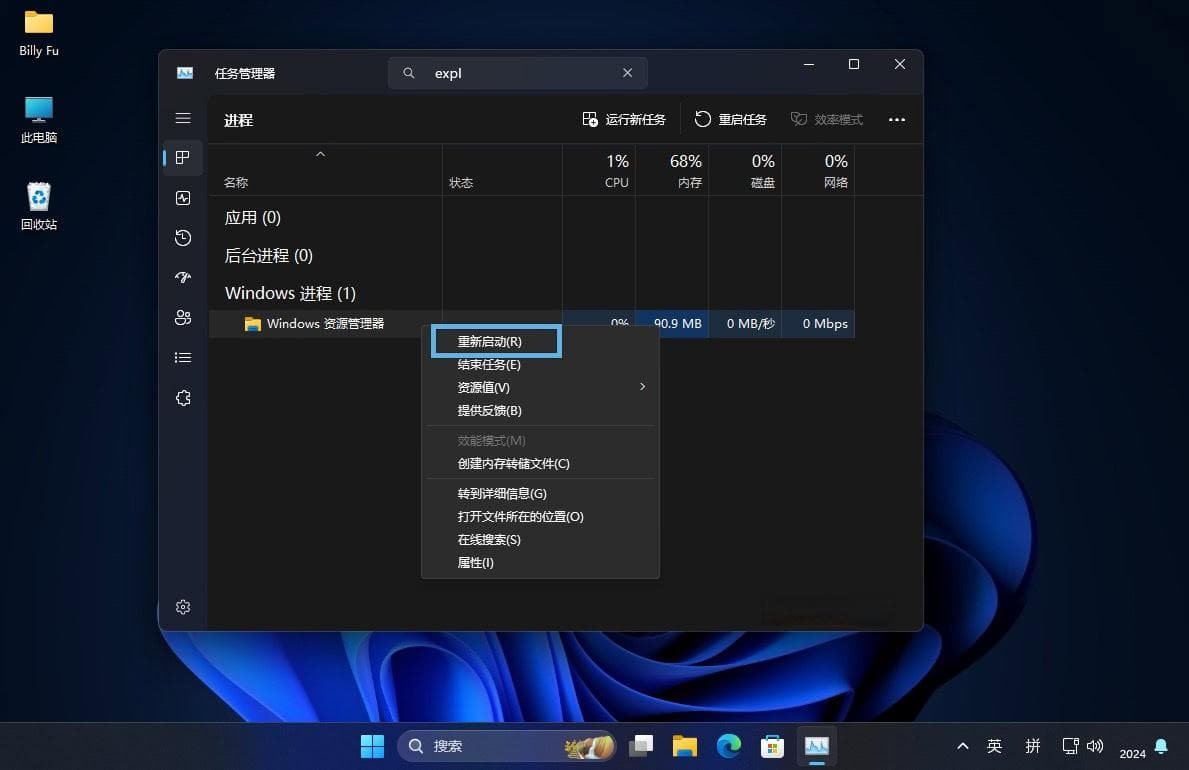Open the Users page icon in sidebar
The image size is (1189, 770).
pos(183,317)
